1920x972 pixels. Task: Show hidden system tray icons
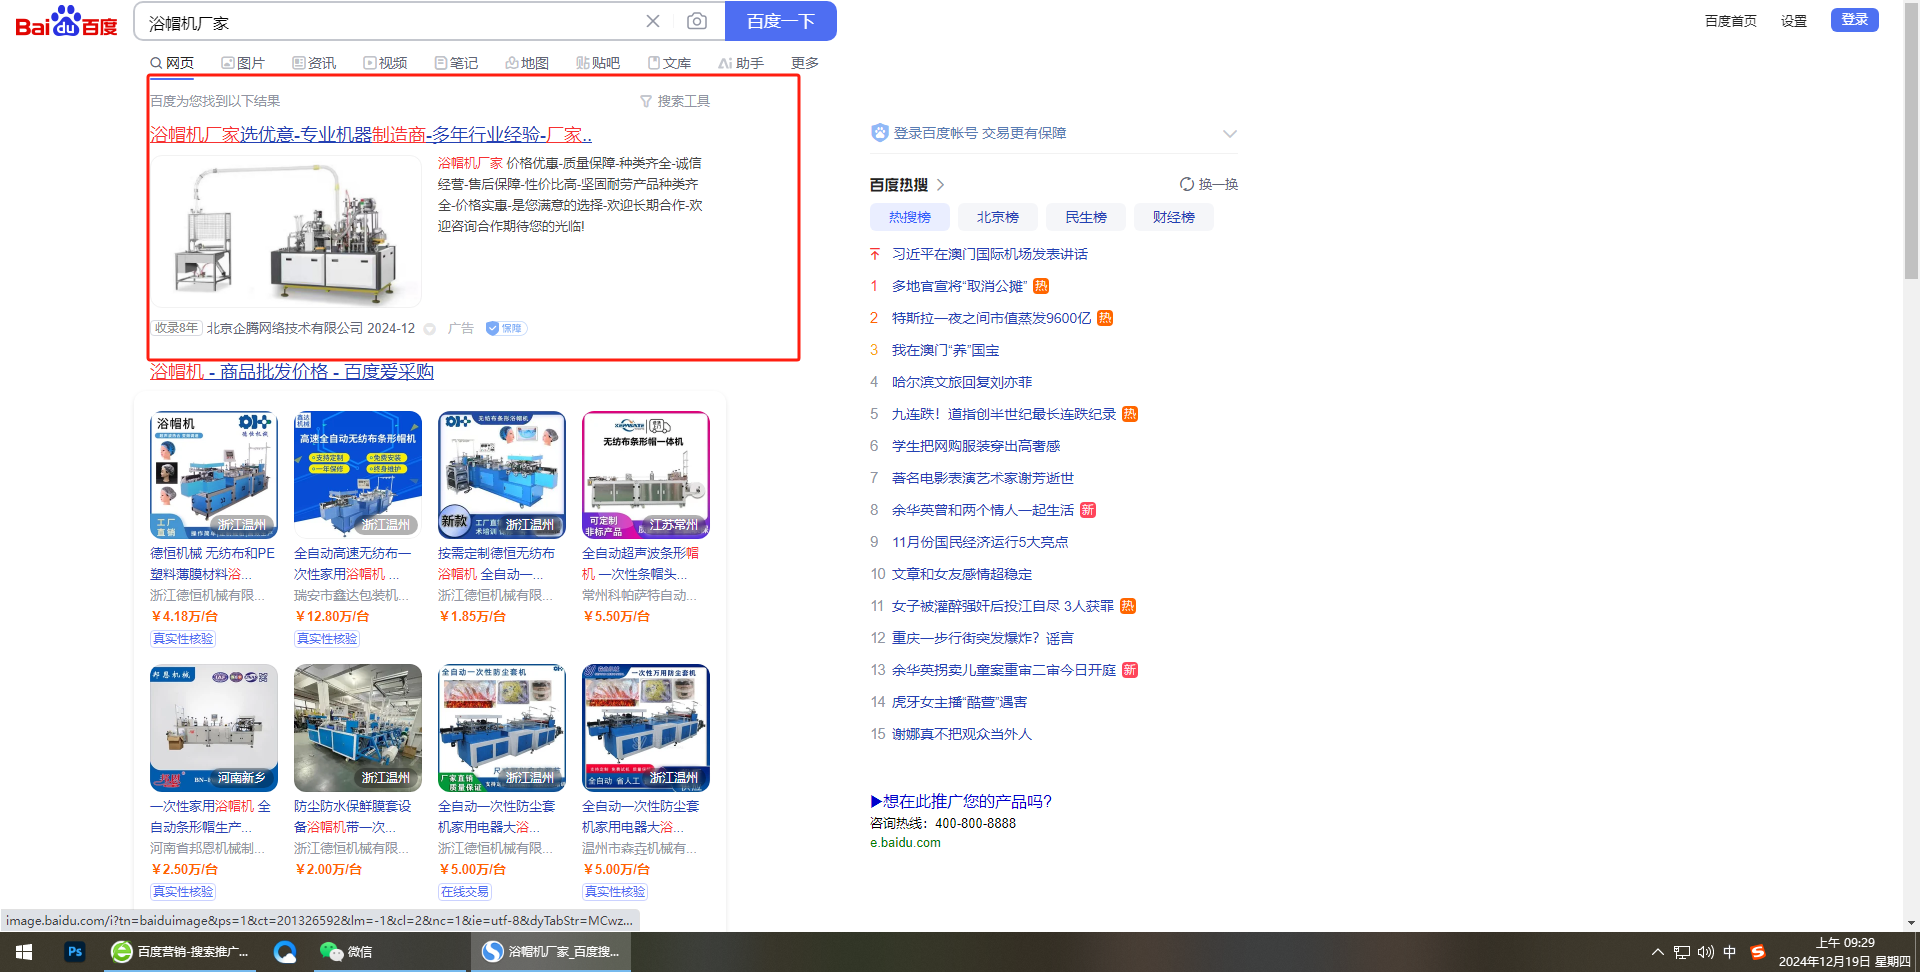click(x=1657, y=952)
